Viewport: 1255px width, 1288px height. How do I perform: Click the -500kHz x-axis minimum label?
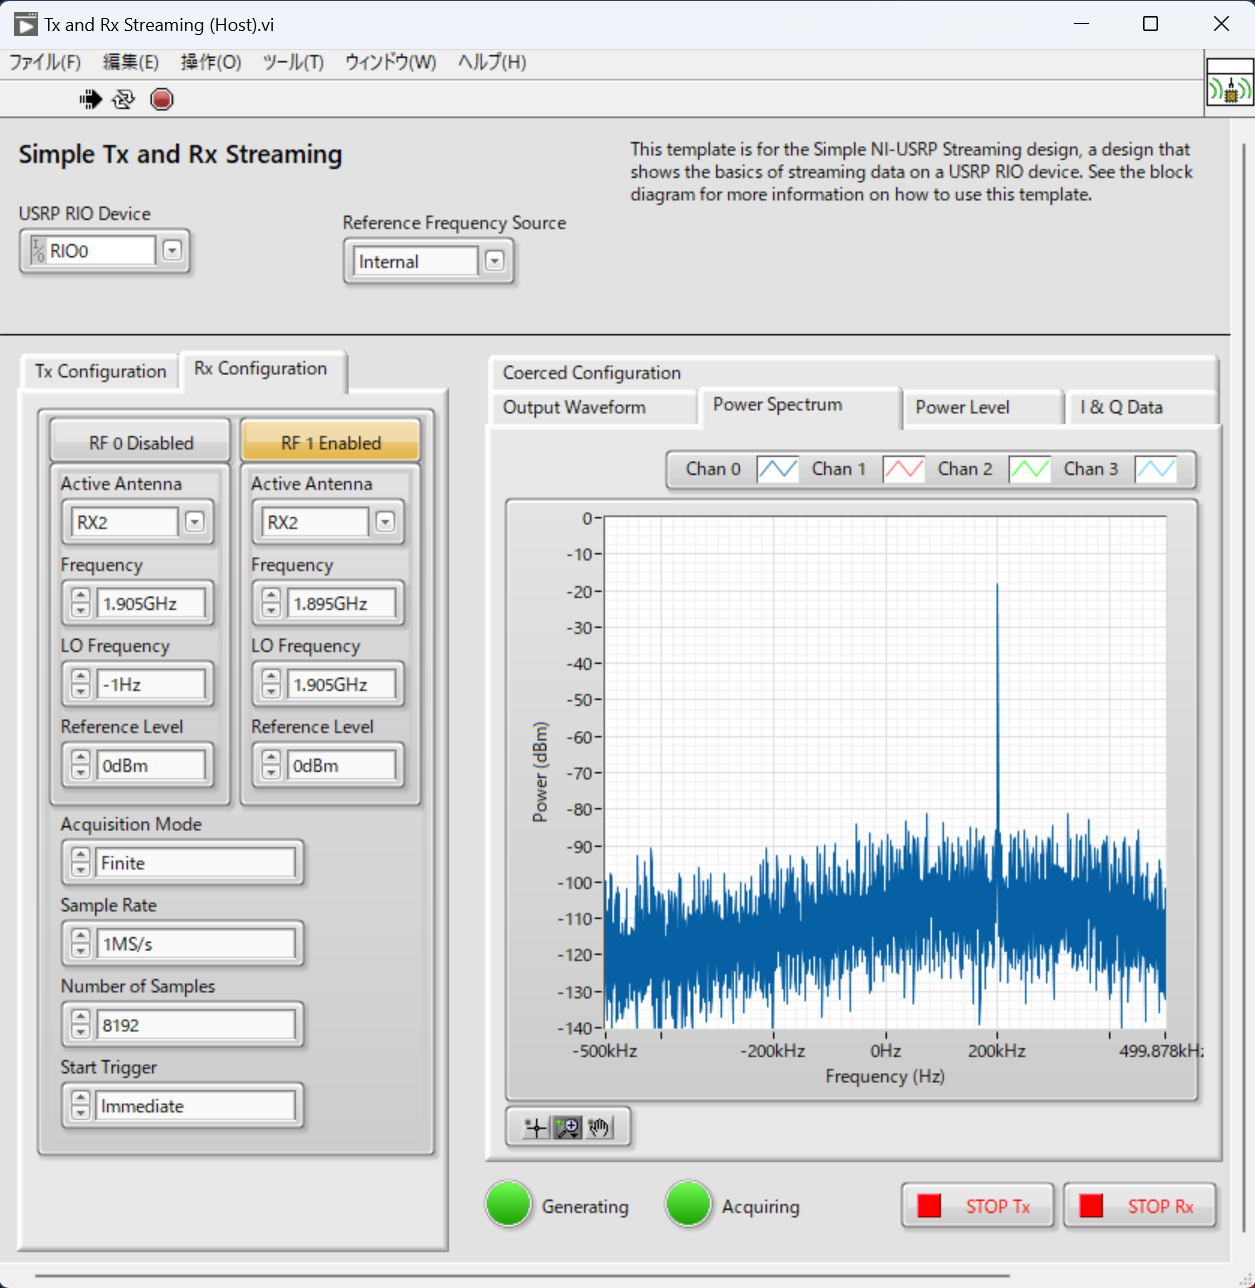[x=605, y=1050]
